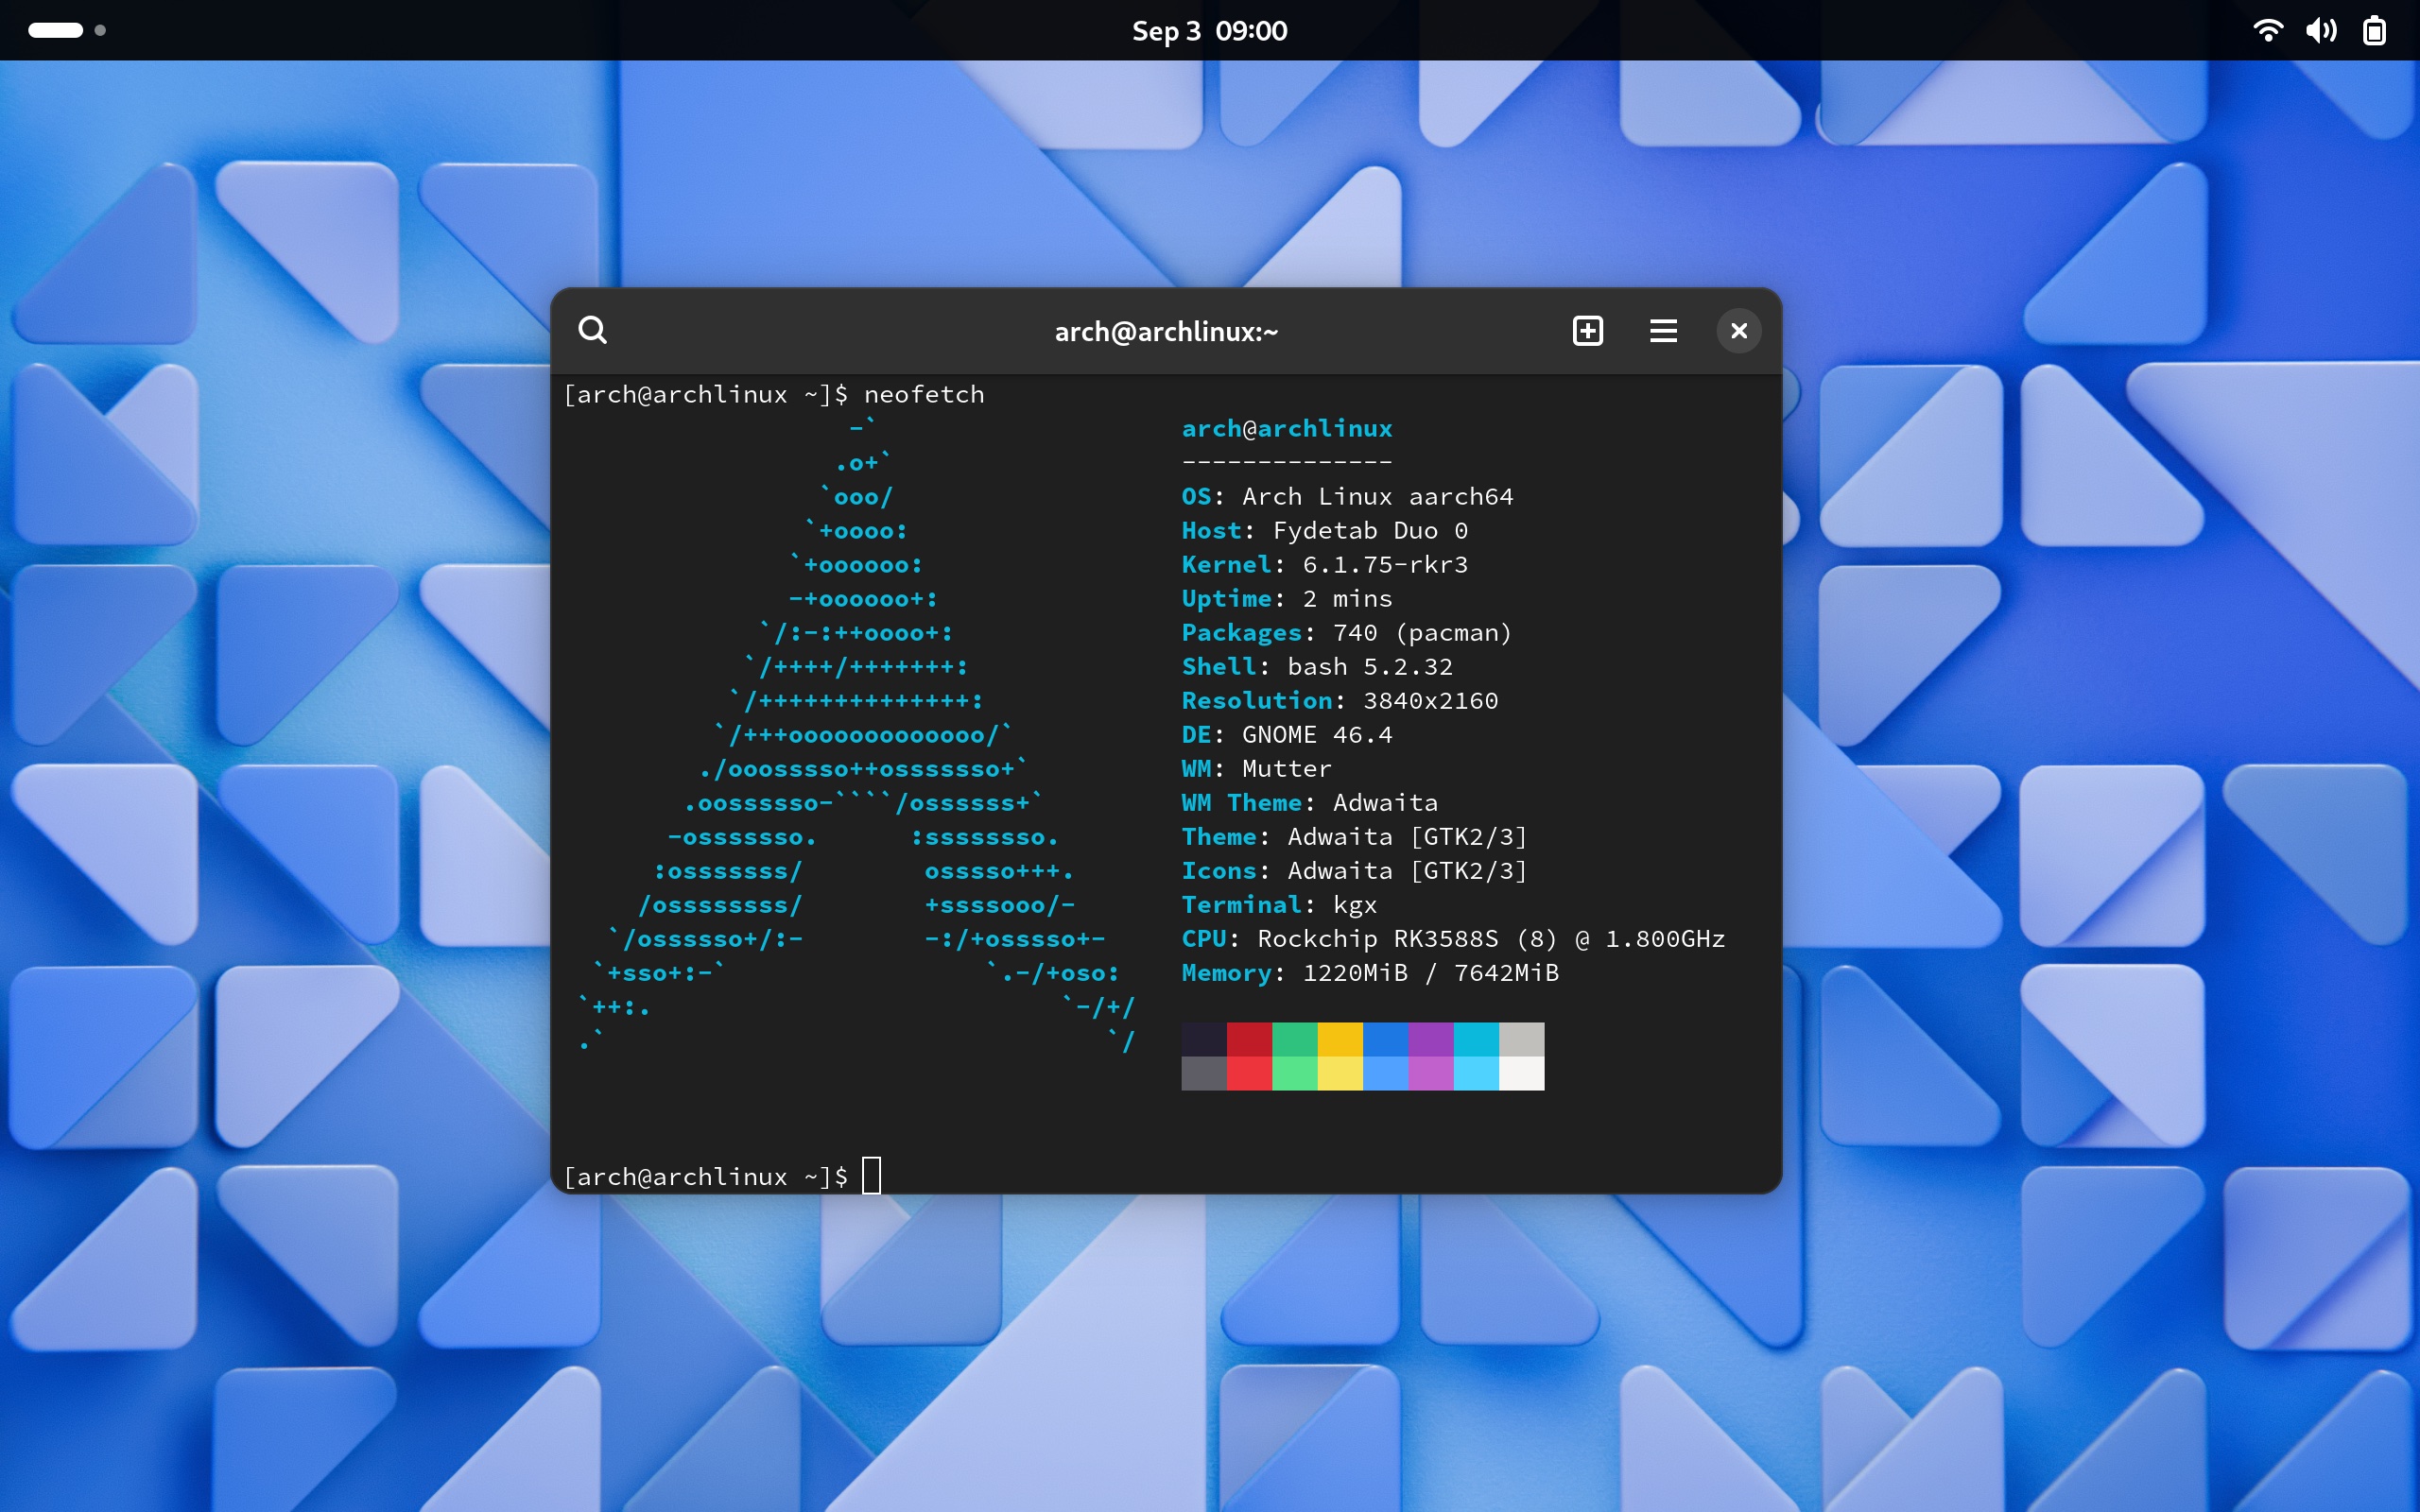Open new terminal tab with plus icon
The image size is (2420, 1512).
pyautogui.click(x=1585, y=329)
